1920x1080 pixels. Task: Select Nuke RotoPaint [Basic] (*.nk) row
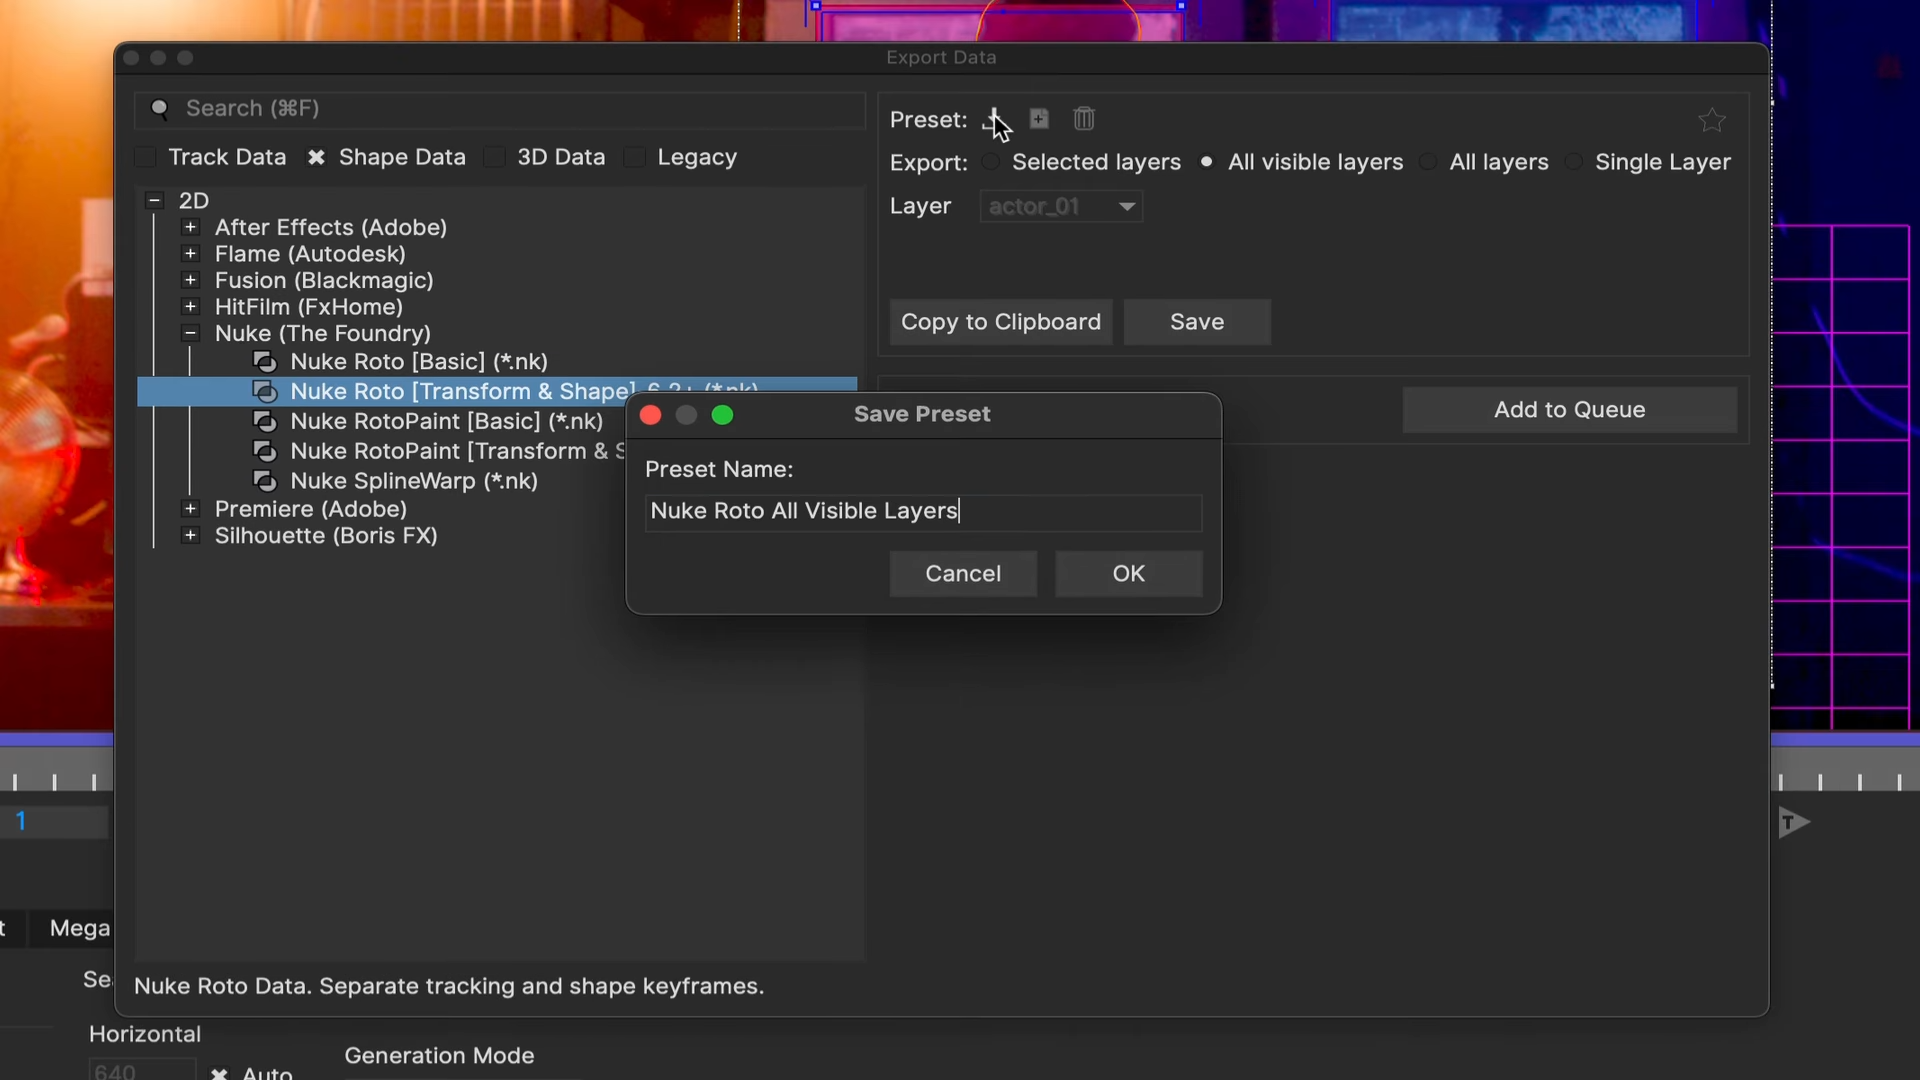coord(447,421)
